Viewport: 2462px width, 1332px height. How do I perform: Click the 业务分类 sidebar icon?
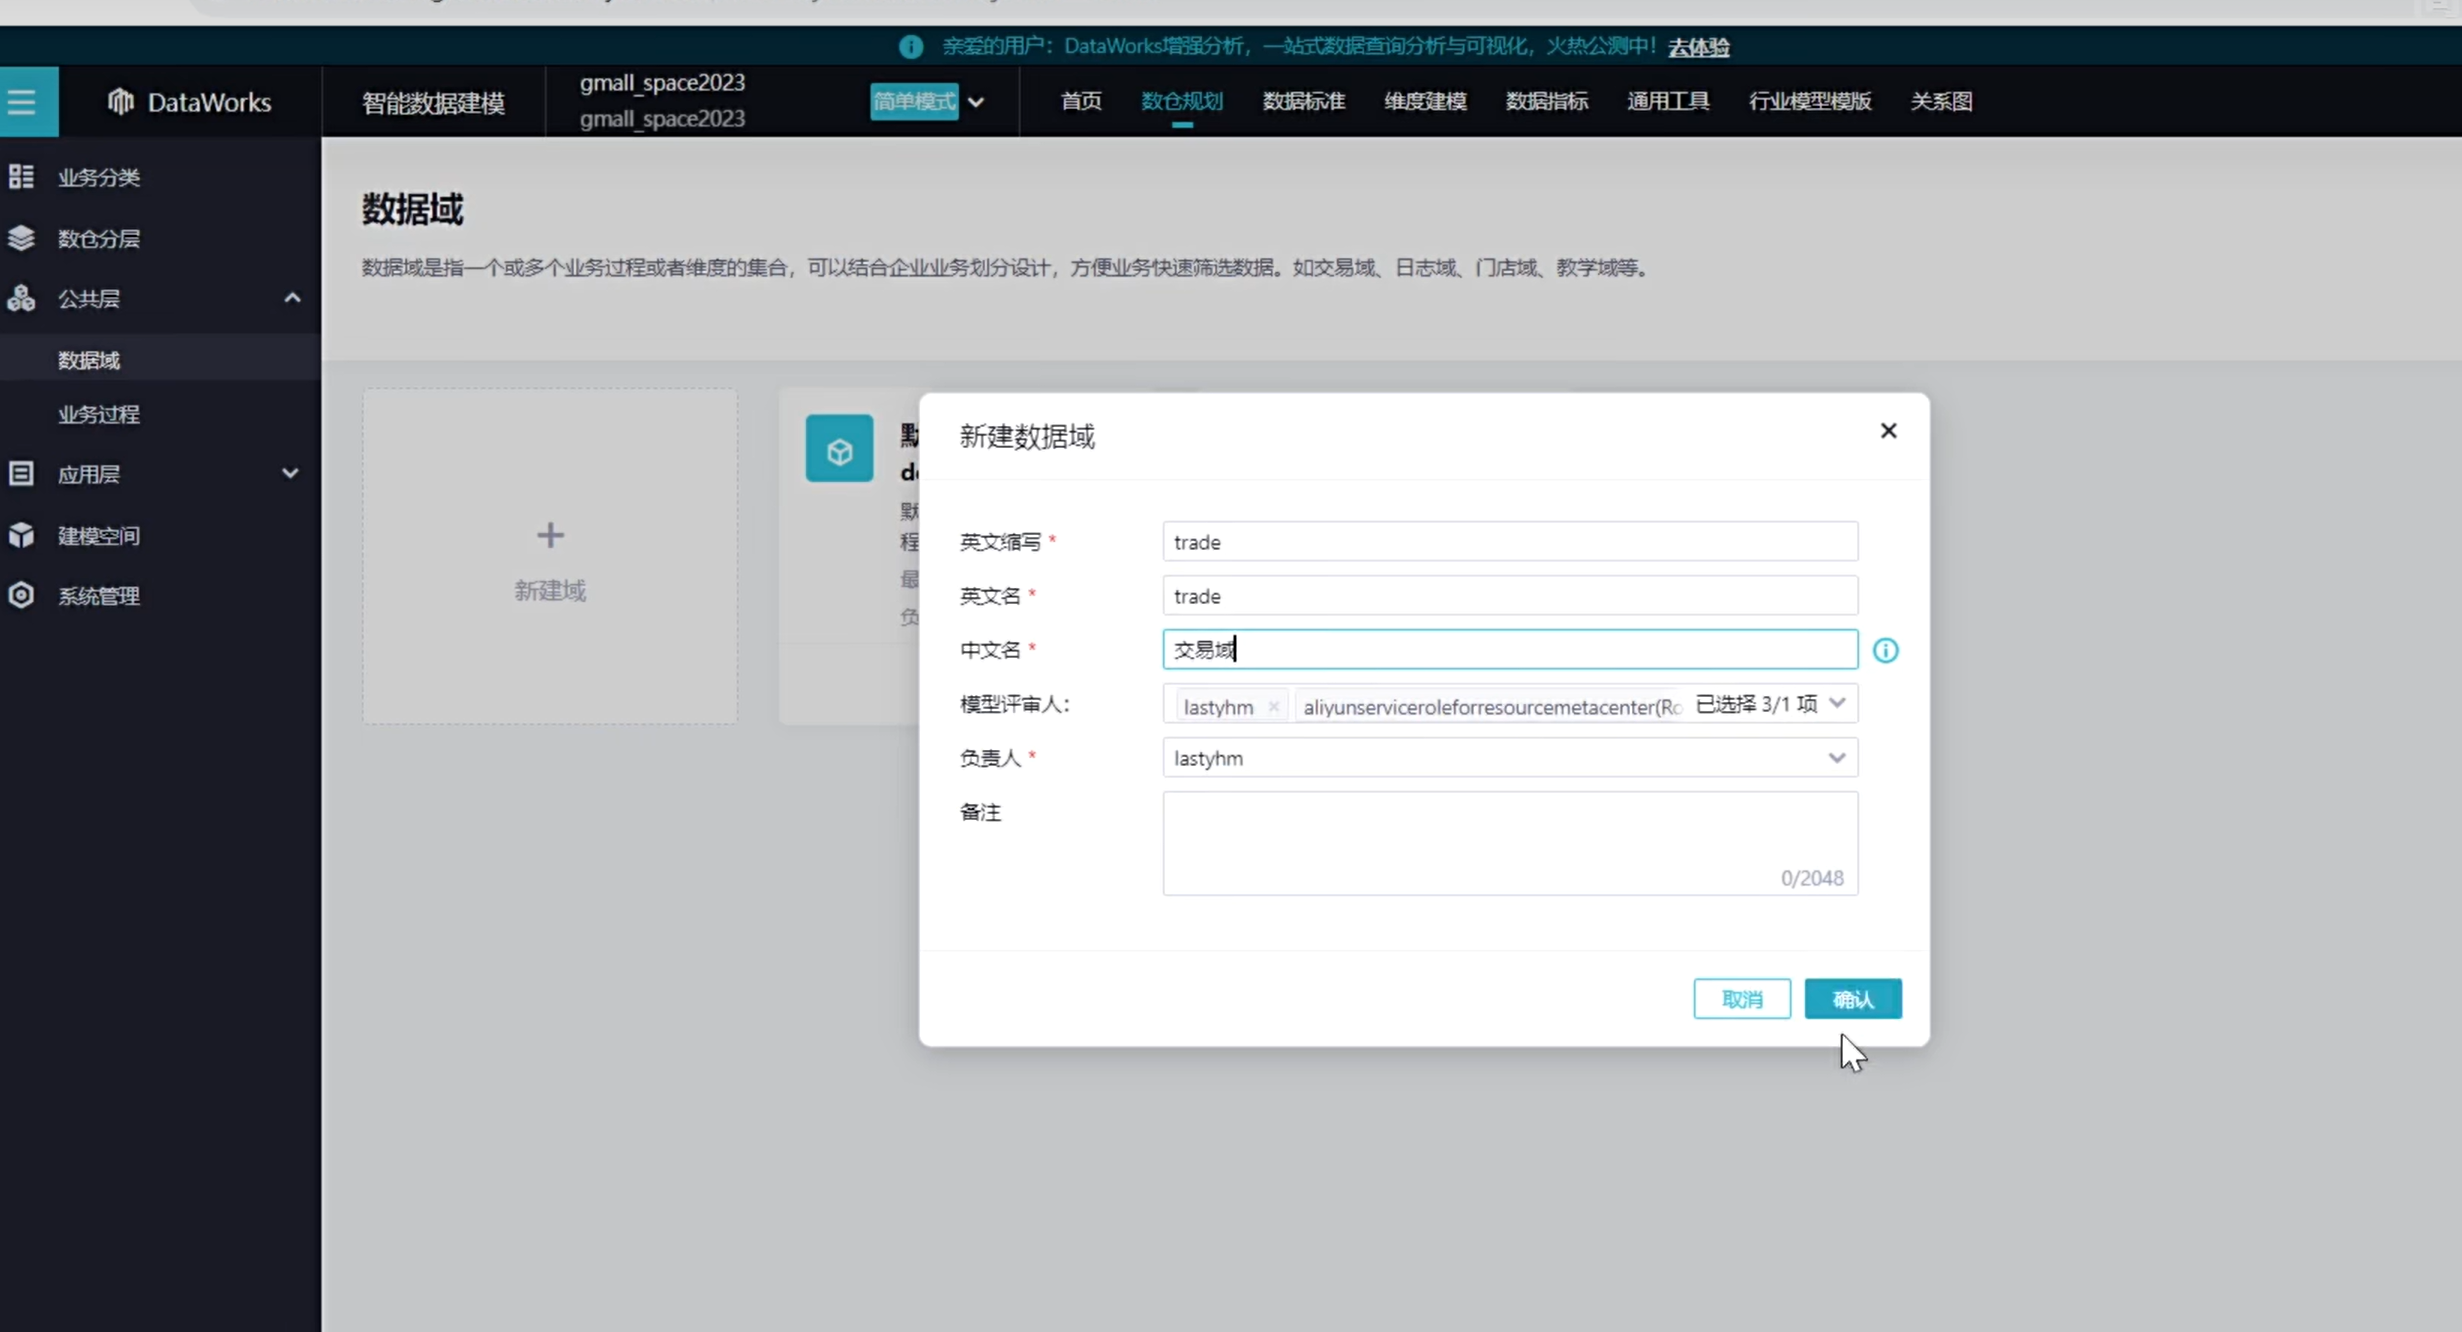pyautogui.click(x=21, y=177)
